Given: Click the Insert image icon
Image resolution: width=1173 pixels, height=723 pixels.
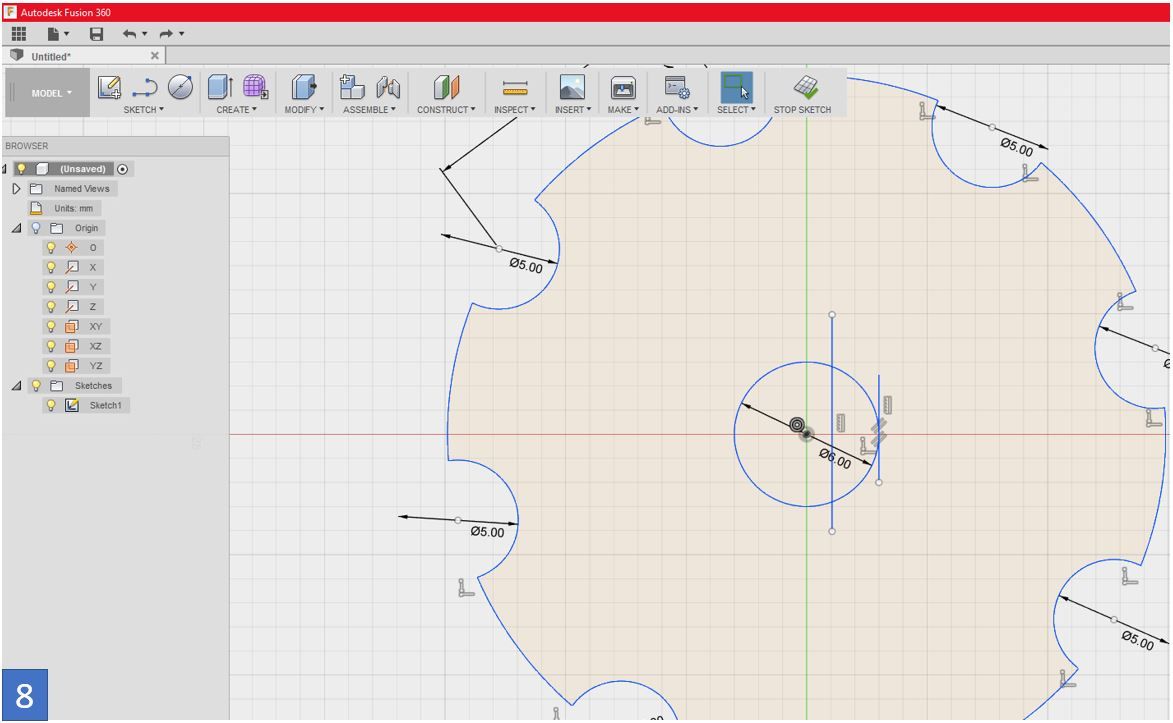Looking at the screenshot, I should (x=572, y=88).
